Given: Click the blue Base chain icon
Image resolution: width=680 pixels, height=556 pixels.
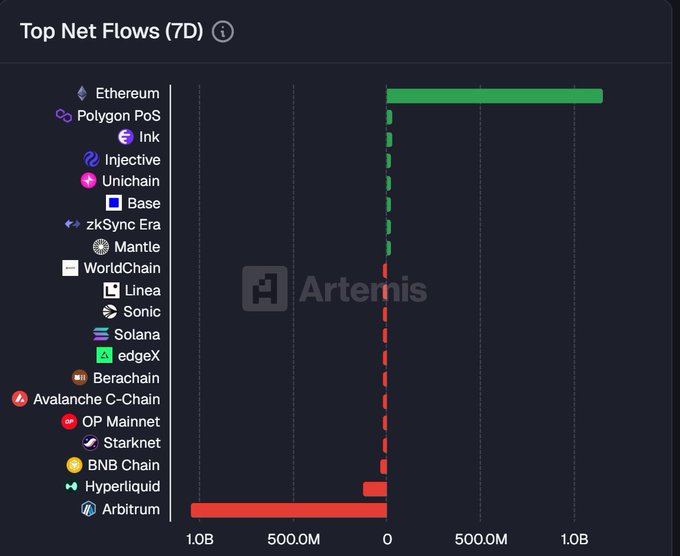Looking at the screenshot, I should point(114,203).
